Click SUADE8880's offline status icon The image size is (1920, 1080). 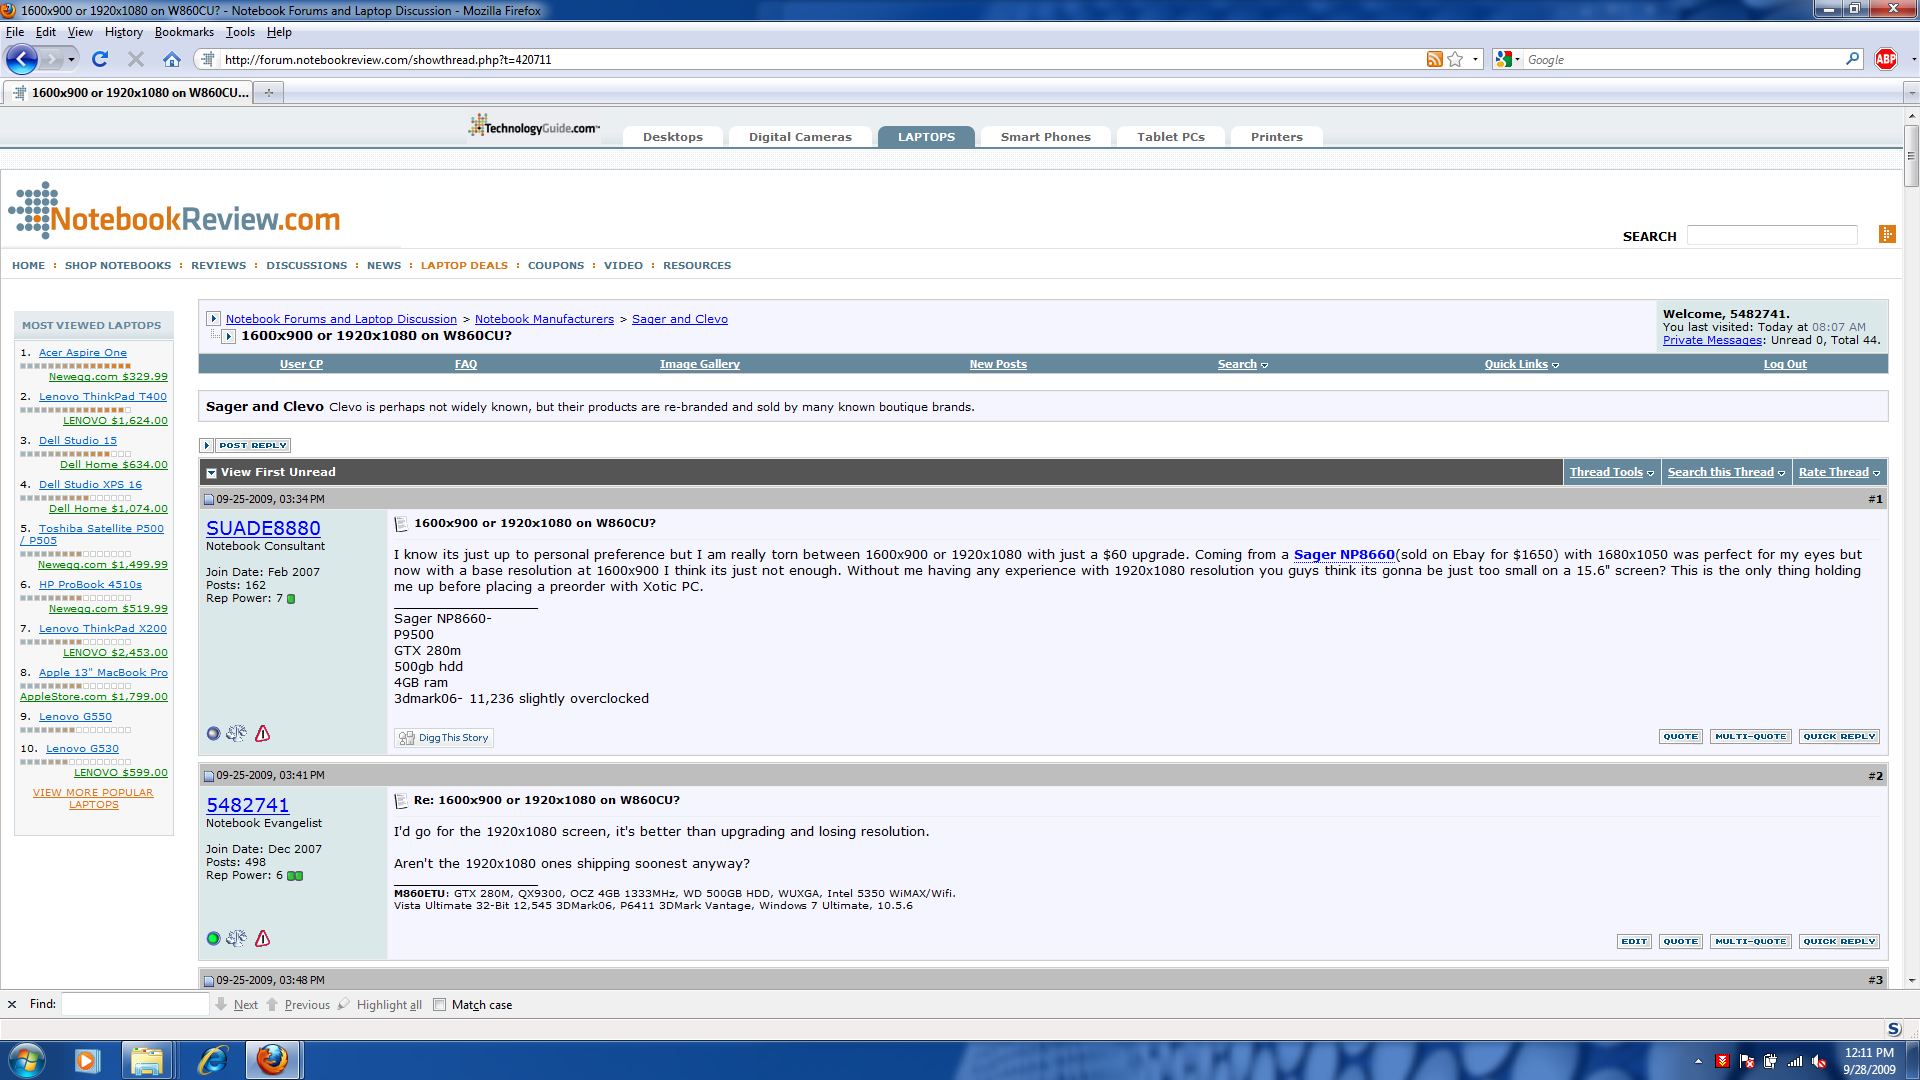(x=213, y=734)
